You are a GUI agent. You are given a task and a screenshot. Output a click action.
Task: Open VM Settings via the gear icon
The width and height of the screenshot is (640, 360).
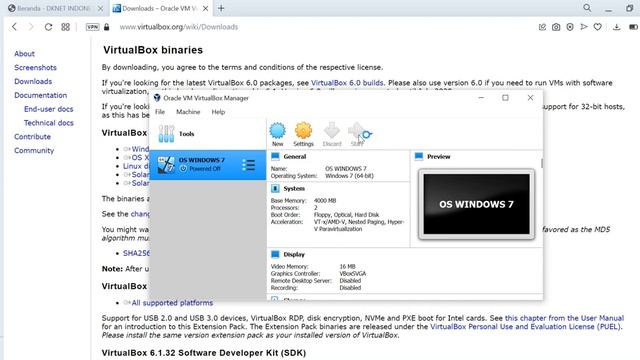pyautogui.click(x=303, y=131)
